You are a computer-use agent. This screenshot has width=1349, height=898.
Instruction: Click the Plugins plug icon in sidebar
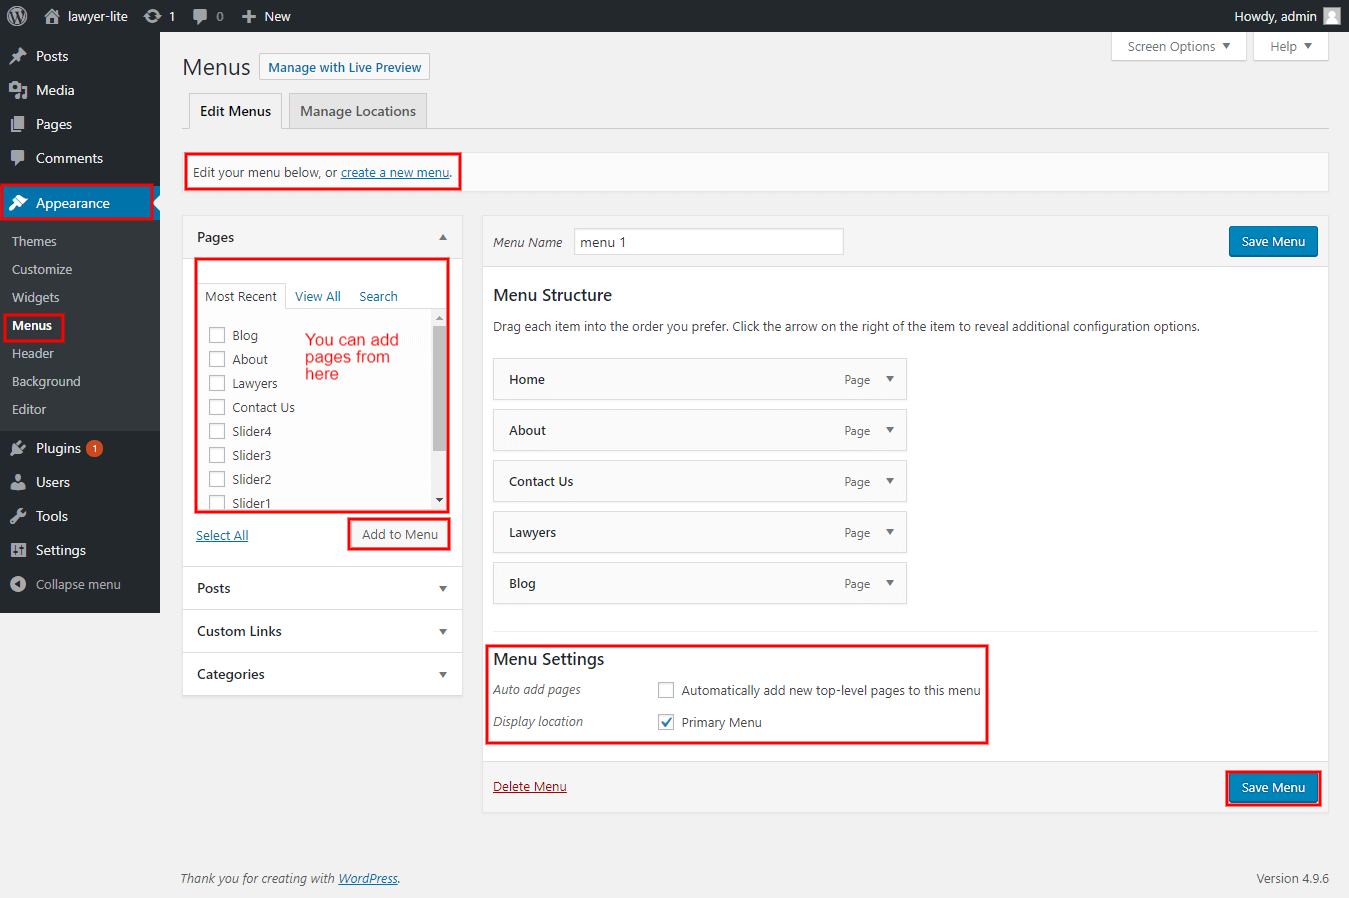18,448
